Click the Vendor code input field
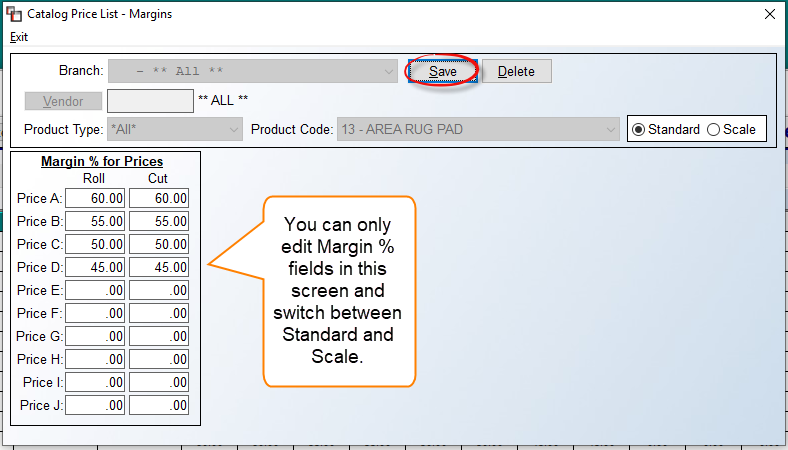788x450 pixels. (x=150, y=101)
